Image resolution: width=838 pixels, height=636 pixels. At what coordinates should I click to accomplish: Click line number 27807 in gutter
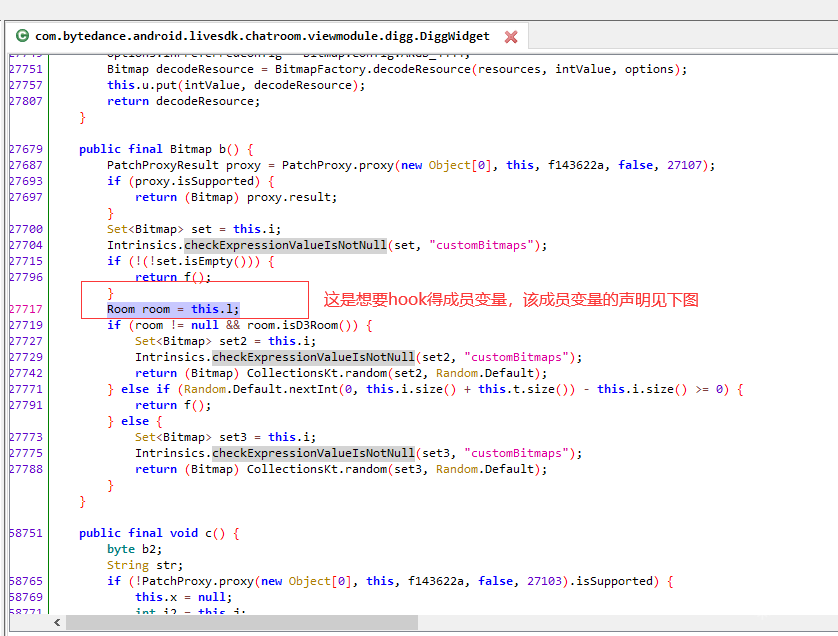click(26, 102)
